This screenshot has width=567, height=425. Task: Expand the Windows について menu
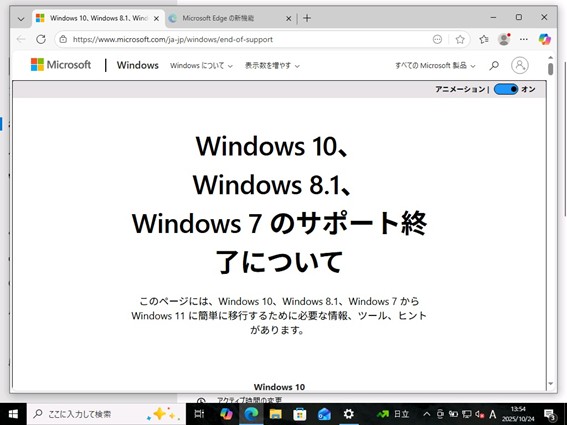tap(201, 65)
